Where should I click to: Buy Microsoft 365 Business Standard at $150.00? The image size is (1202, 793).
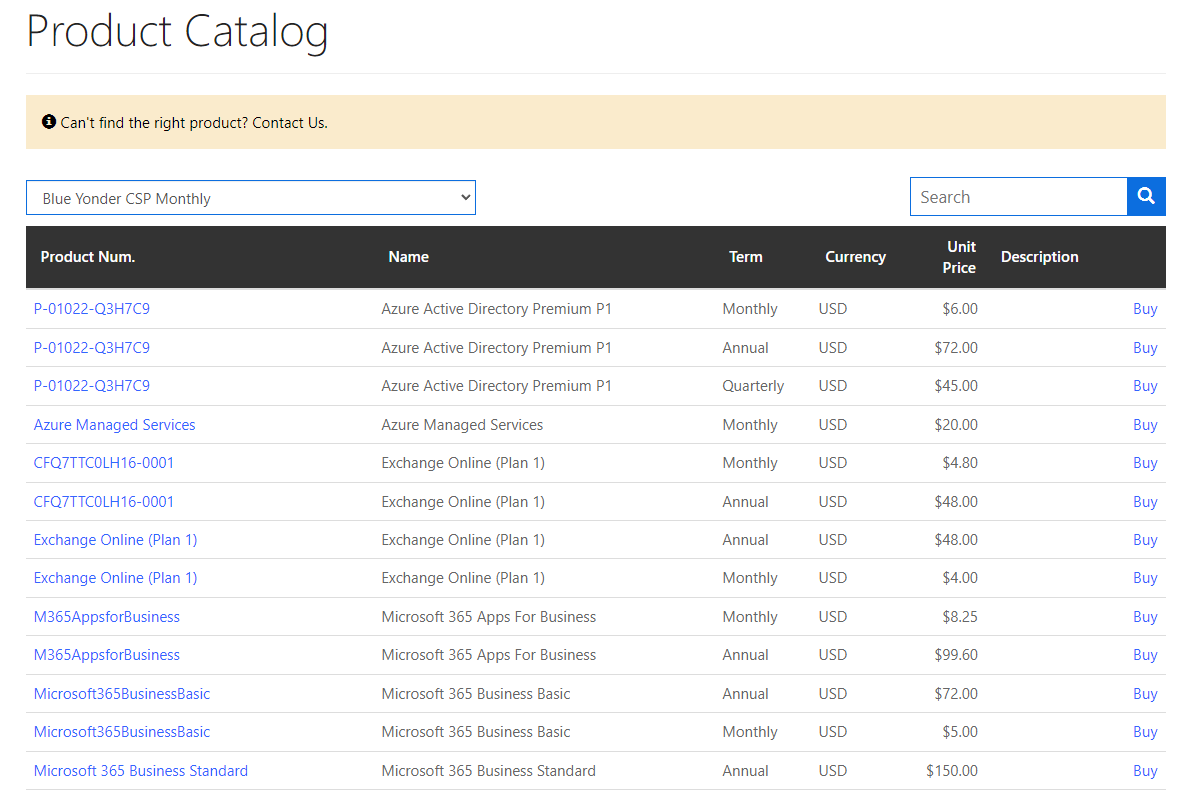coord(1144,771)
